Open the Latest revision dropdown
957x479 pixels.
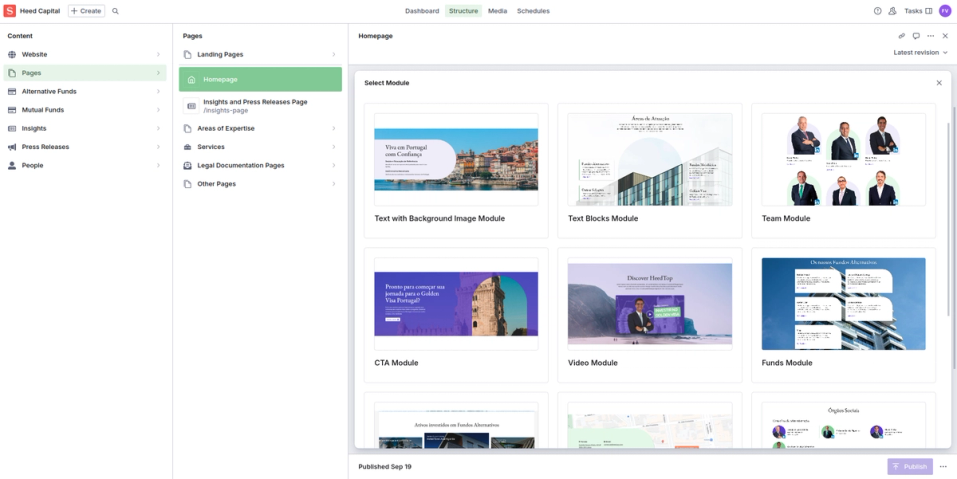(920, 52)
